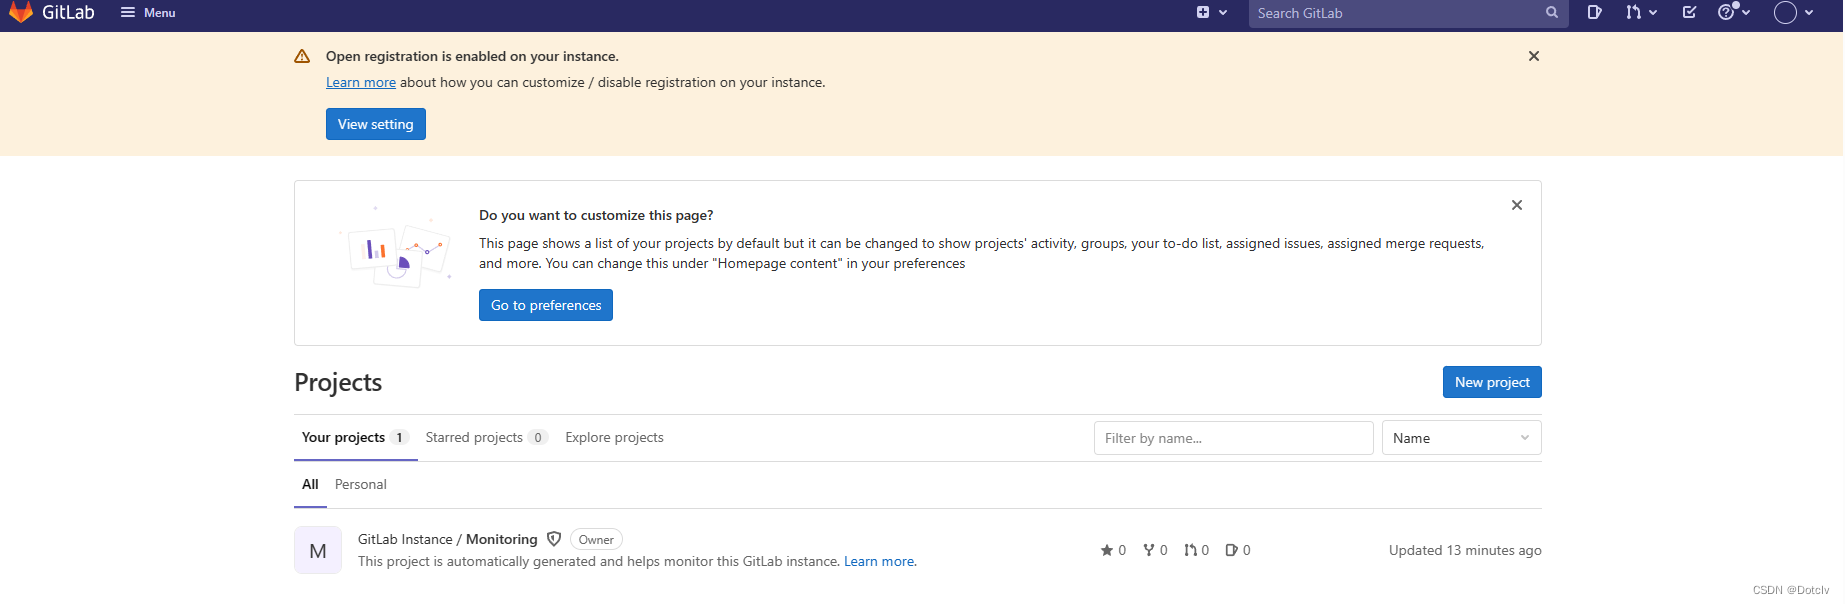
Task: Open the Name sort dropdown
Action: point(1462,438)
